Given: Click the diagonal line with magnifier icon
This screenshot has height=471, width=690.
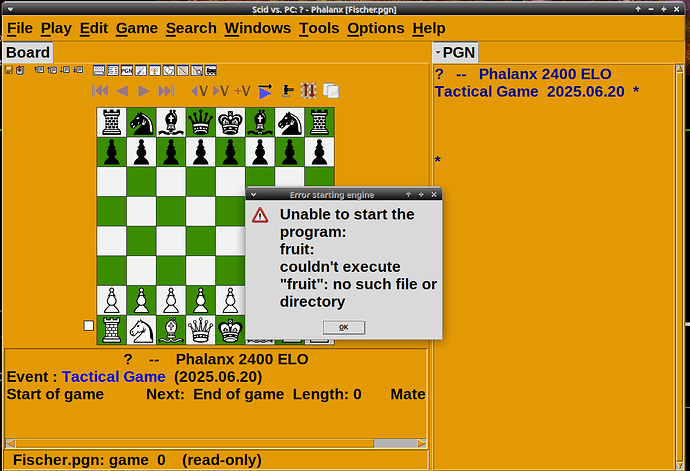Looking at the screenshot, I should pos(197,70).
